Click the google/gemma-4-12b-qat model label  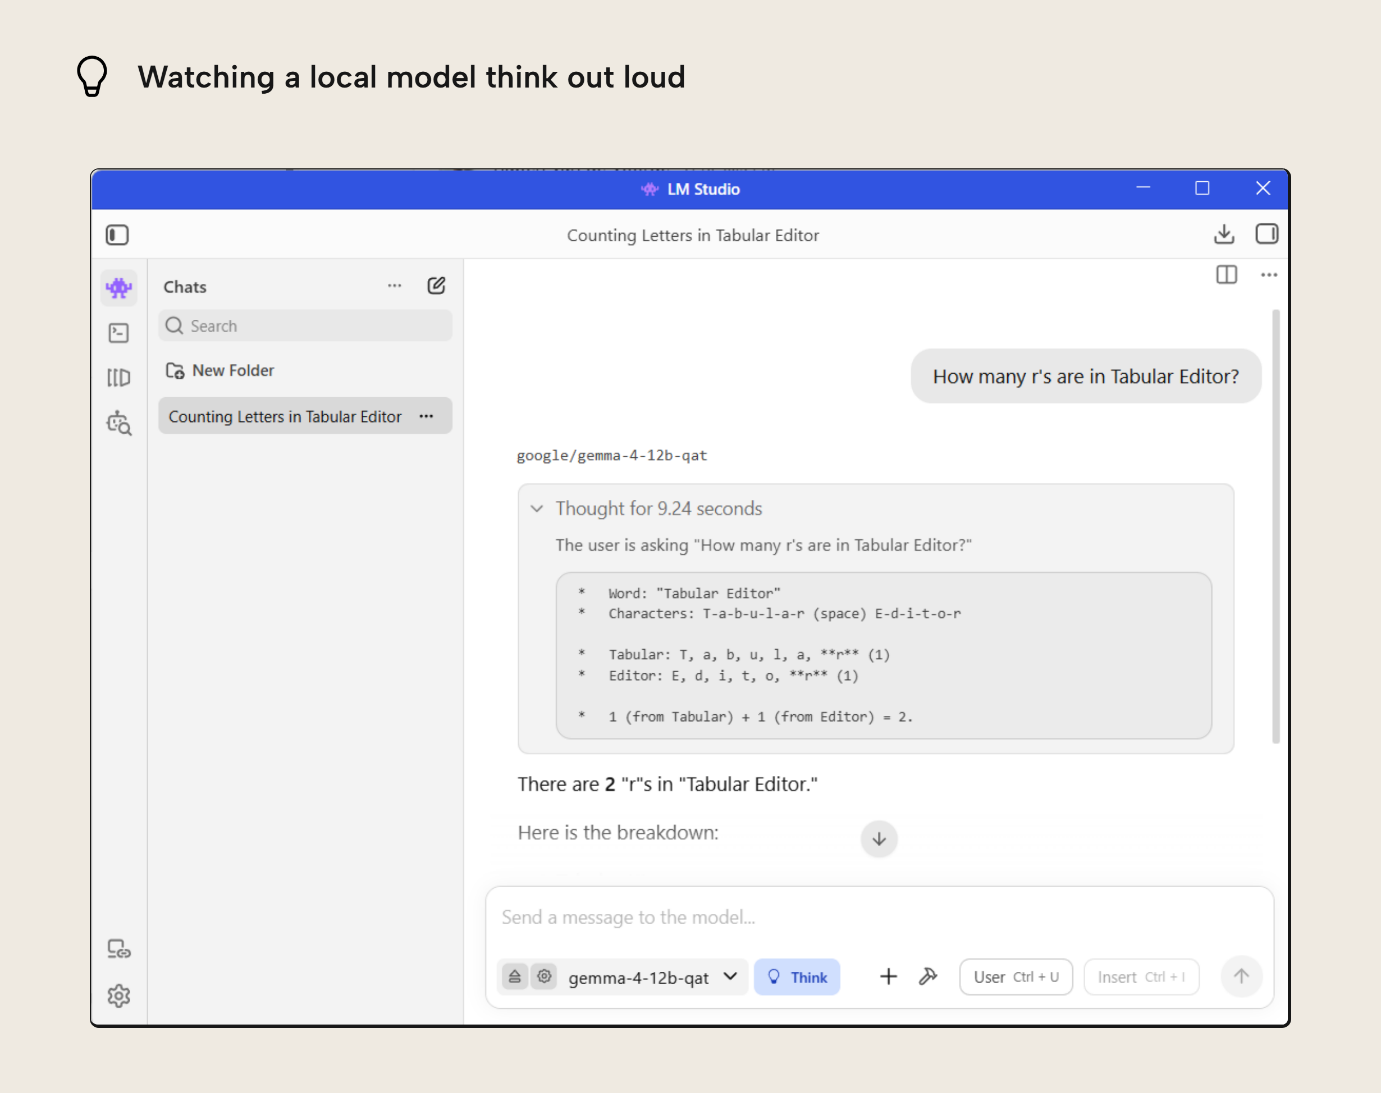612,456
